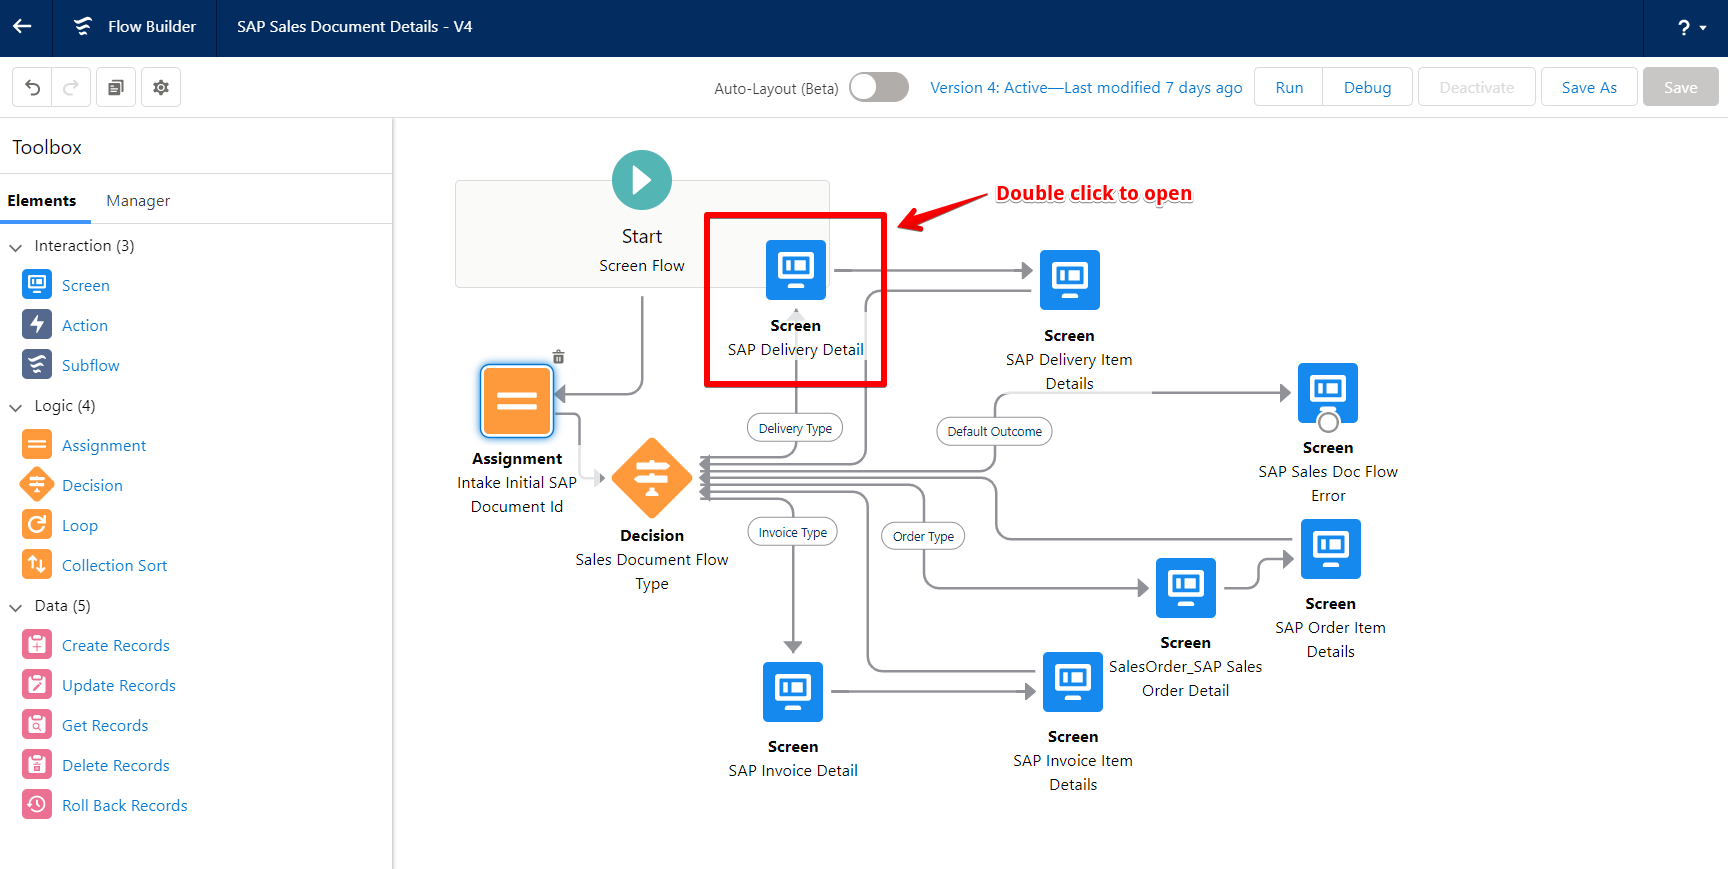Pick the Update Records element in the Toolbox
Screen dimensions: 1728x869
point(99,685)
